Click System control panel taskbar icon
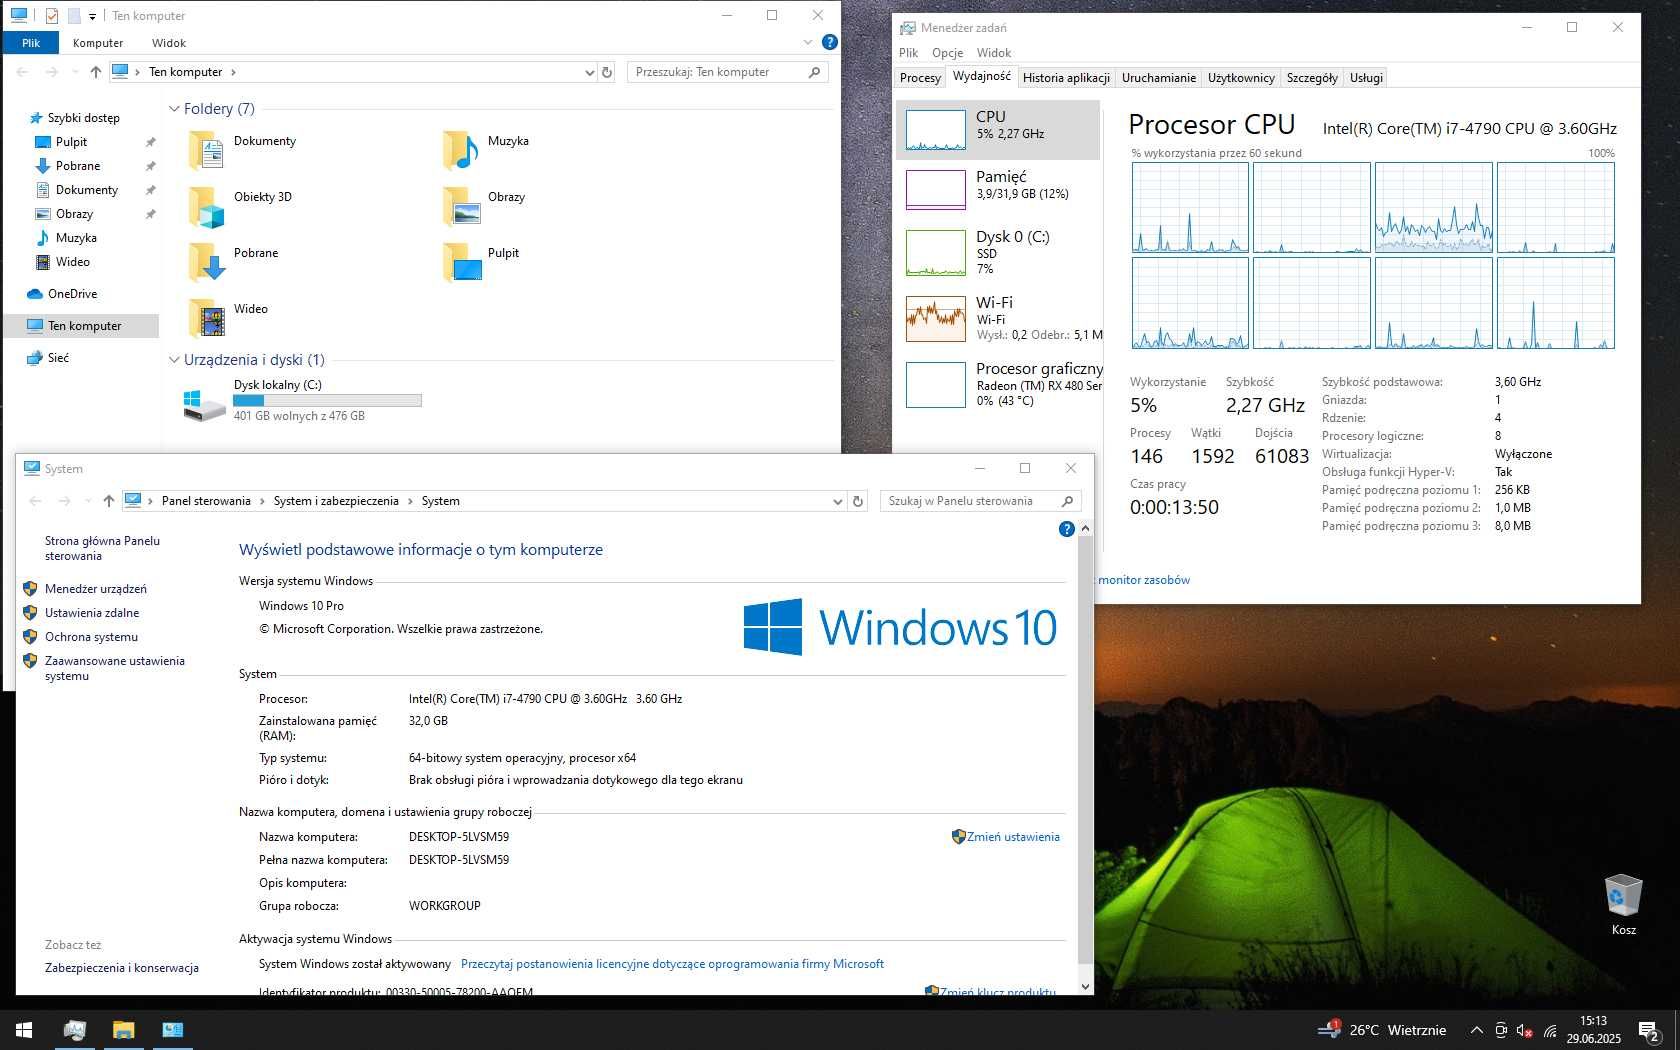 (x=172, y=1029)
